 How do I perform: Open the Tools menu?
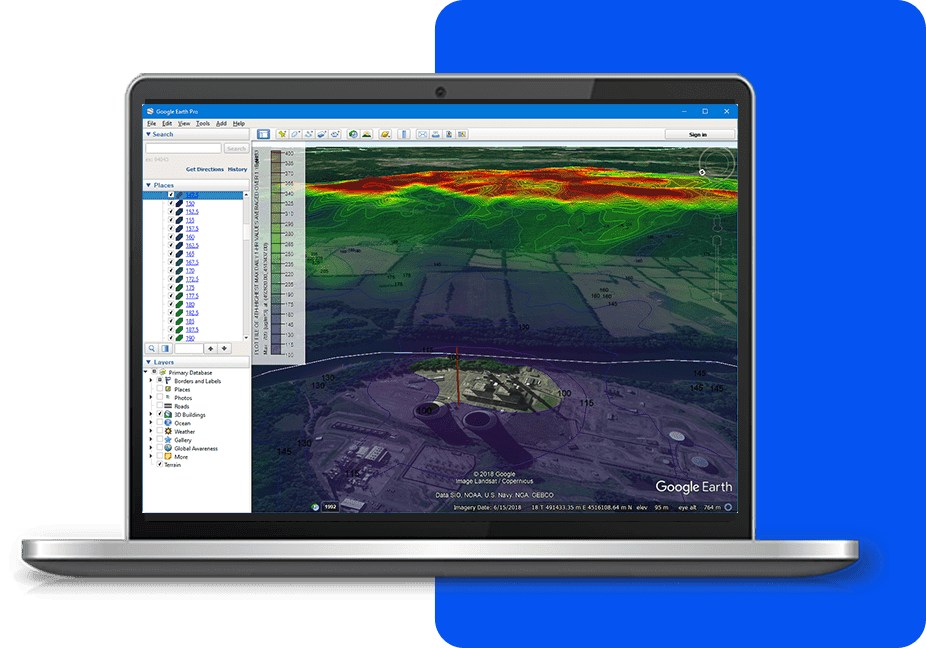coord(203,123)
